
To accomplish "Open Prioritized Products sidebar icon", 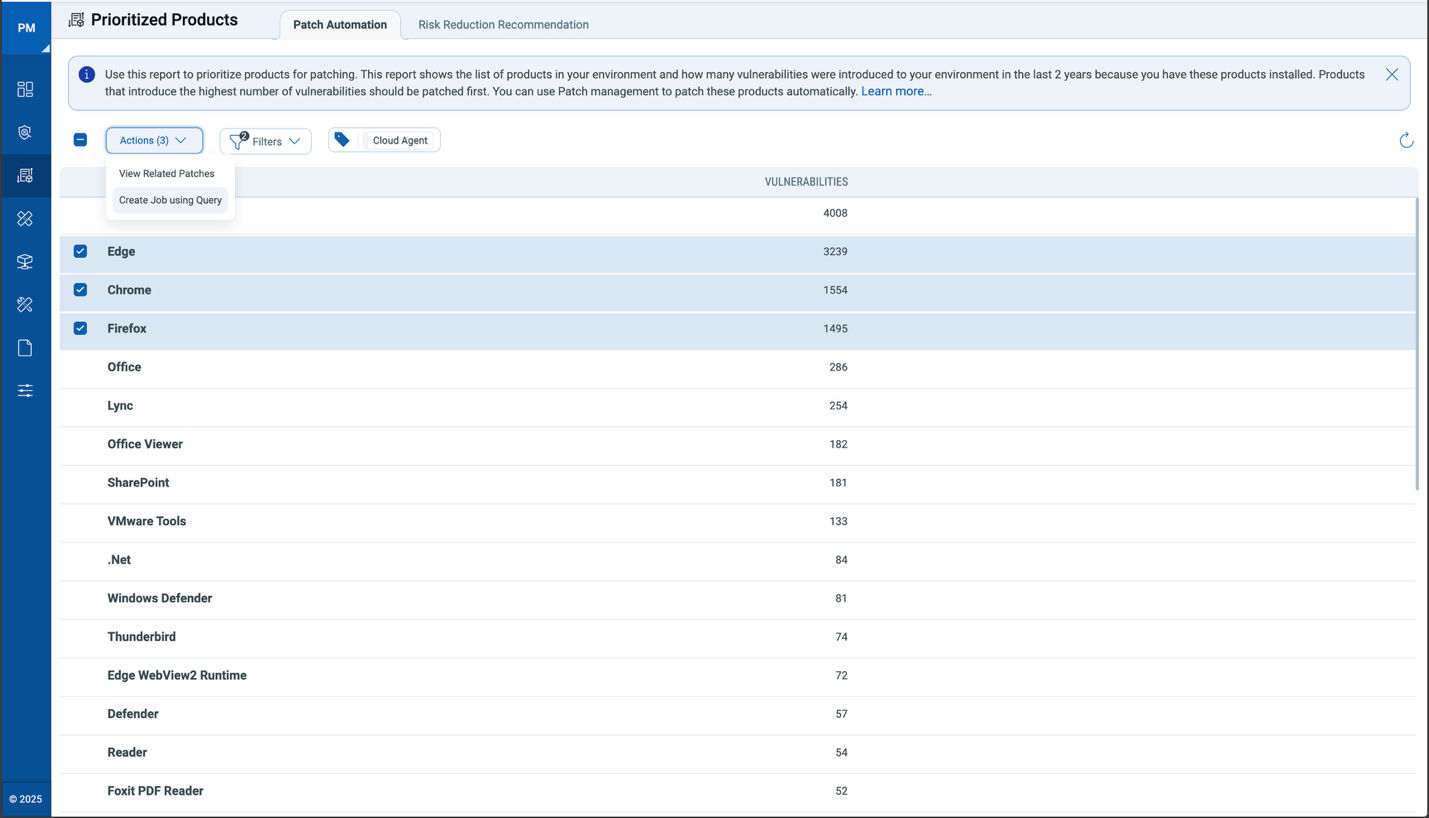I will (26, 176).
